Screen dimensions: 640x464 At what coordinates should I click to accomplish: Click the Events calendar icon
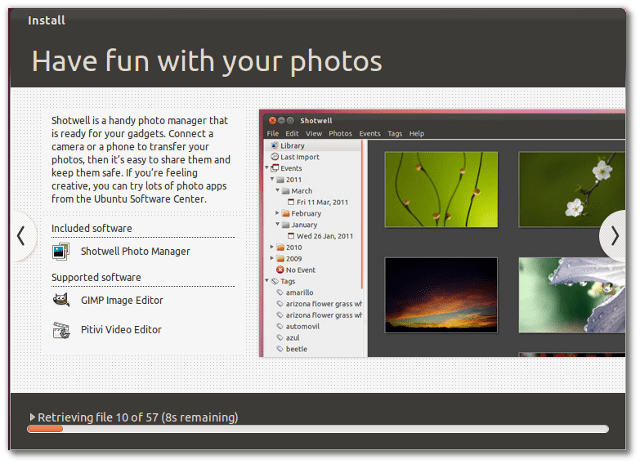[275, 168]
